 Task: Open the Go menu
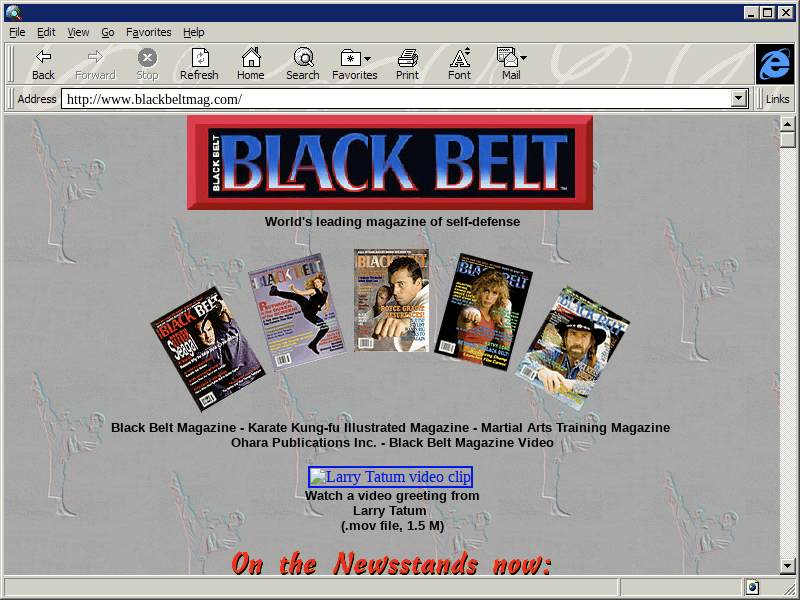tap(107, 32)
